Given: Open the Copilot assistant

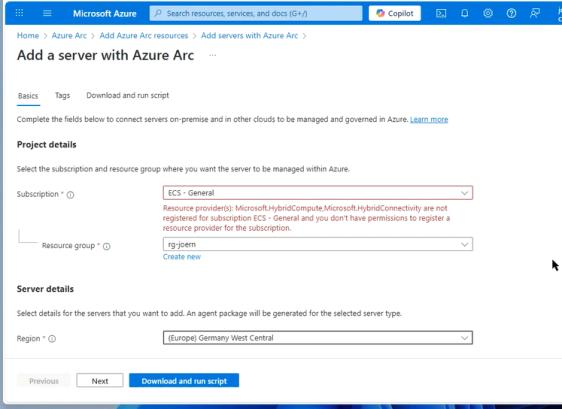Looking at the screenshot, I should pos(395,13).
